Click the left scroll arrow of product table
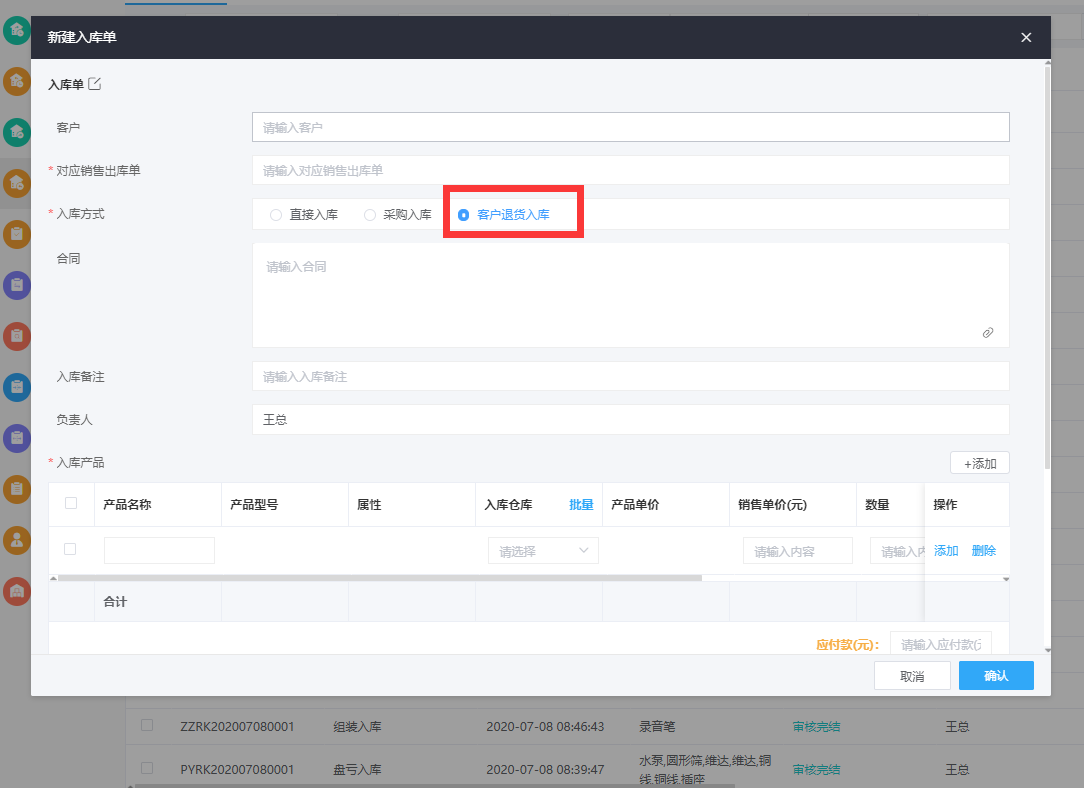1084x788 pixels. [x=53, y=578]
